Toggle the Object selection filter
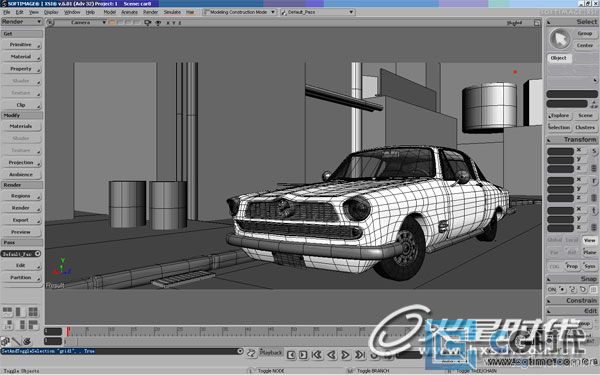This screenshot has height=375, width=600. [x=559, y=58]
